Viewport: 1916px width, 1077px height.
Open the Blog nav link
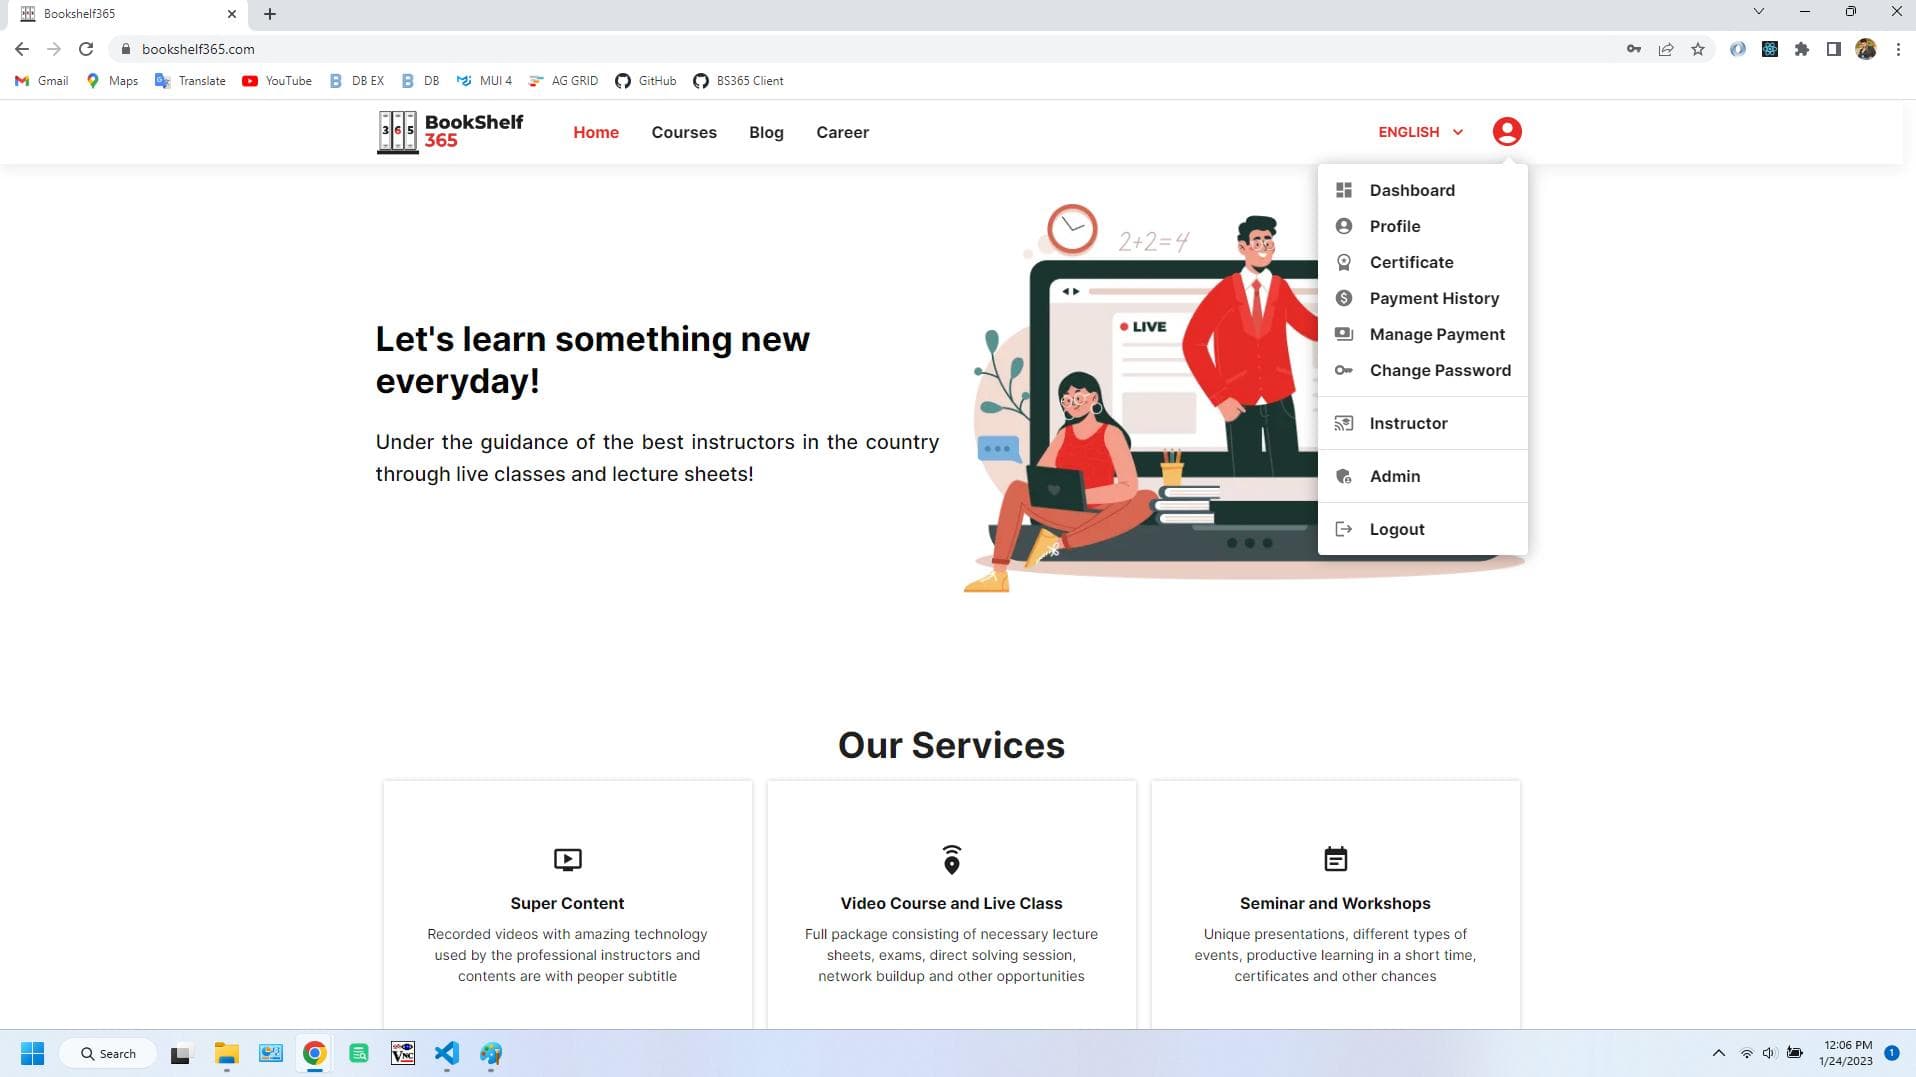pos(766,132)
